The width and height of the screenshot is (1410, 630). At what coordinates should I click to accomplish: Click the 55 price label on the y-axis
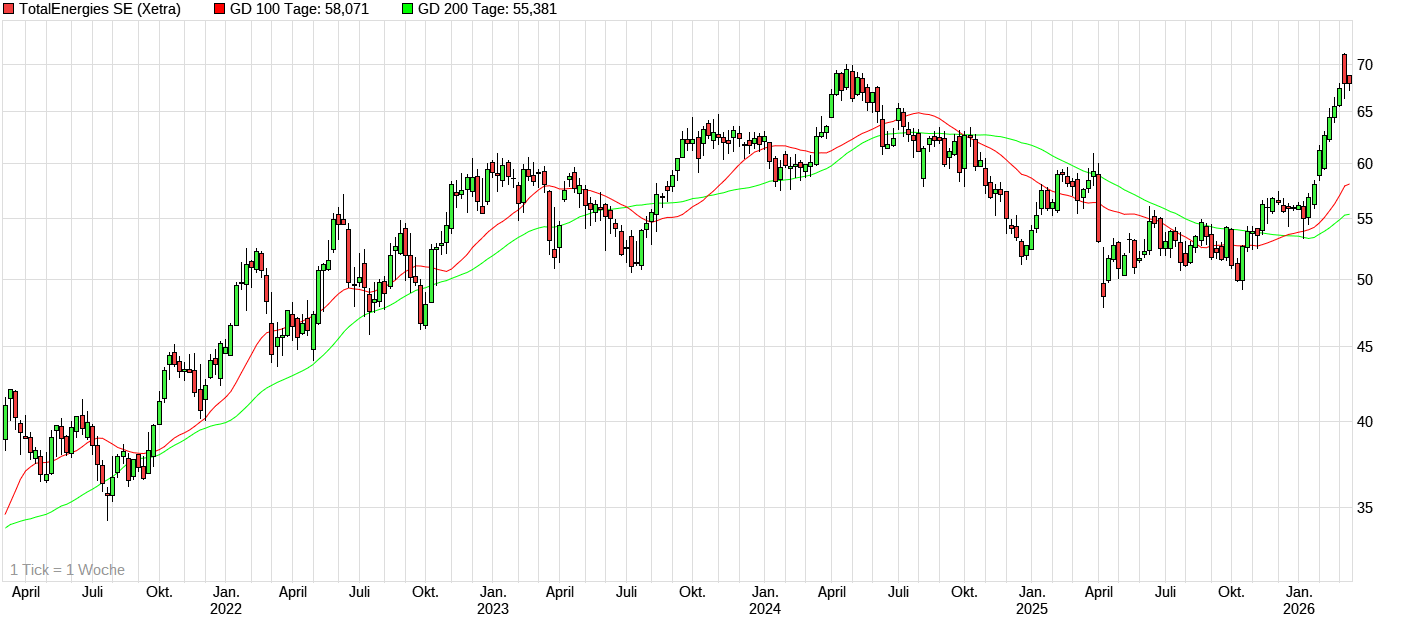[x=1365, y=219]
